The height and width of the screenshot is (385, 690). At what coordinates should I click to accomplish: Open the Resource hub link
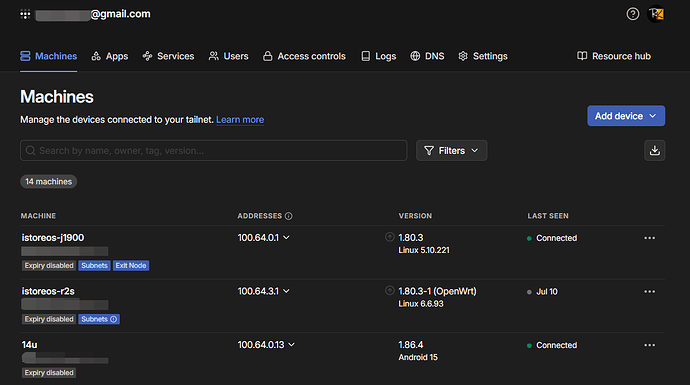pos(614,56)
